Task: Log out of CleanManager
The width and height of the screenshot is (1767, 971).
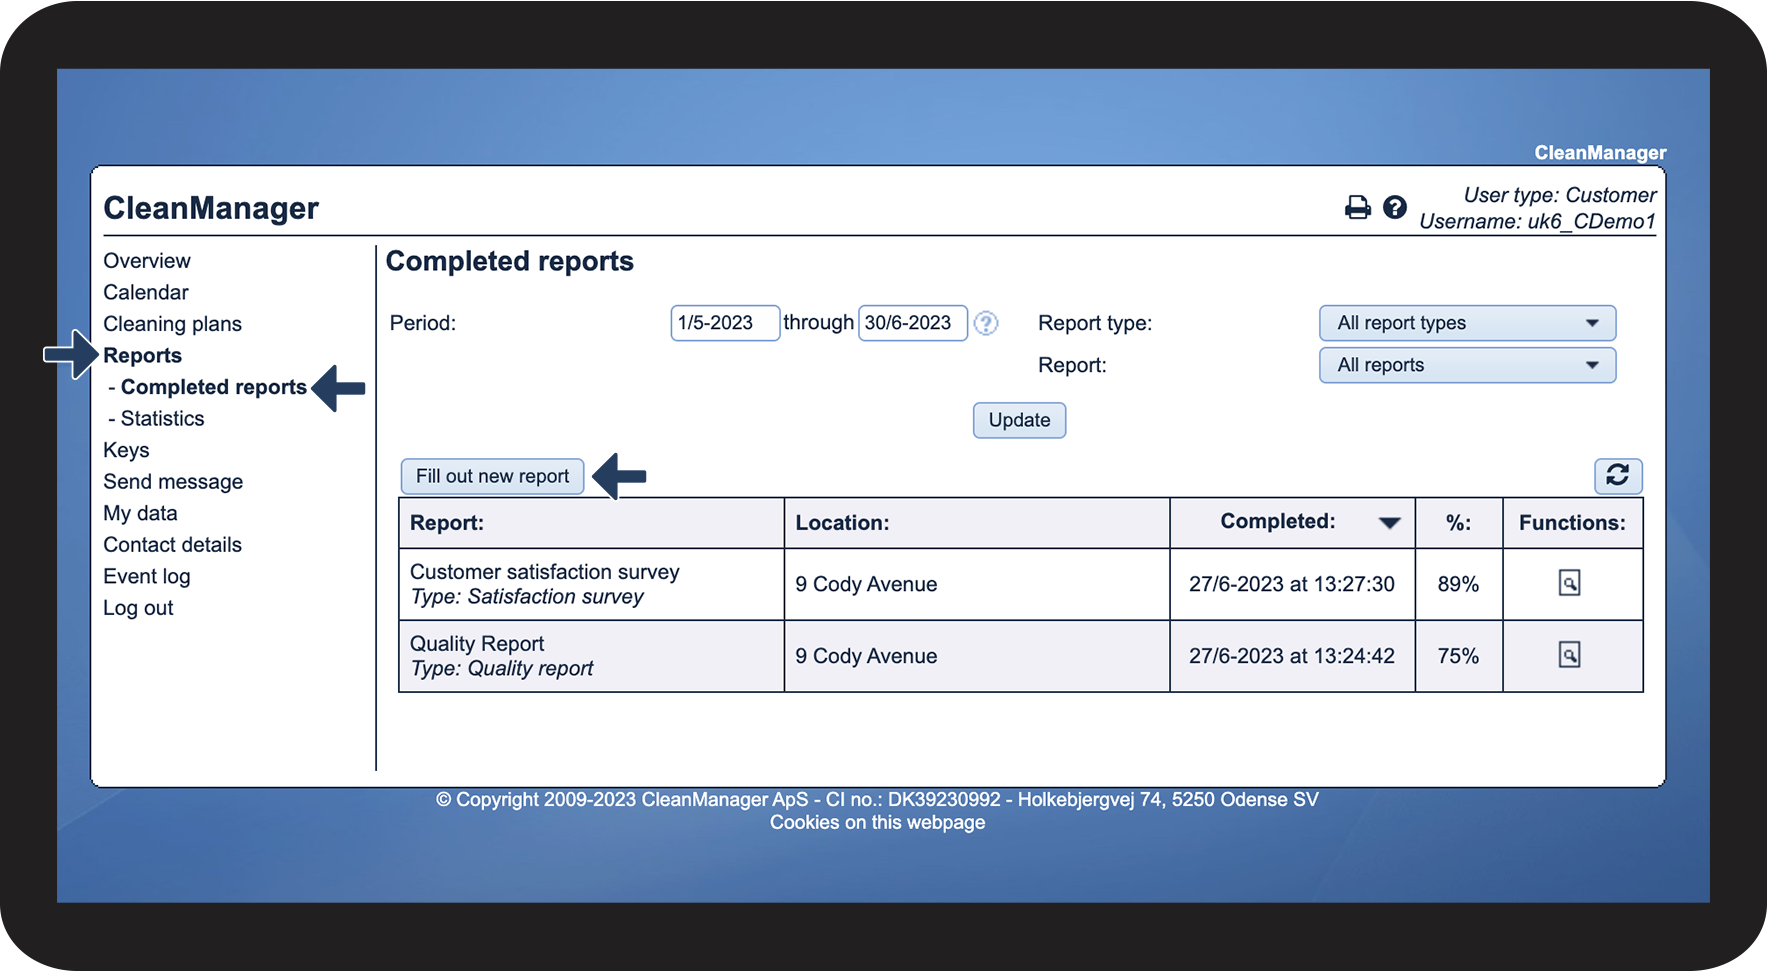Action: point(138,608)
